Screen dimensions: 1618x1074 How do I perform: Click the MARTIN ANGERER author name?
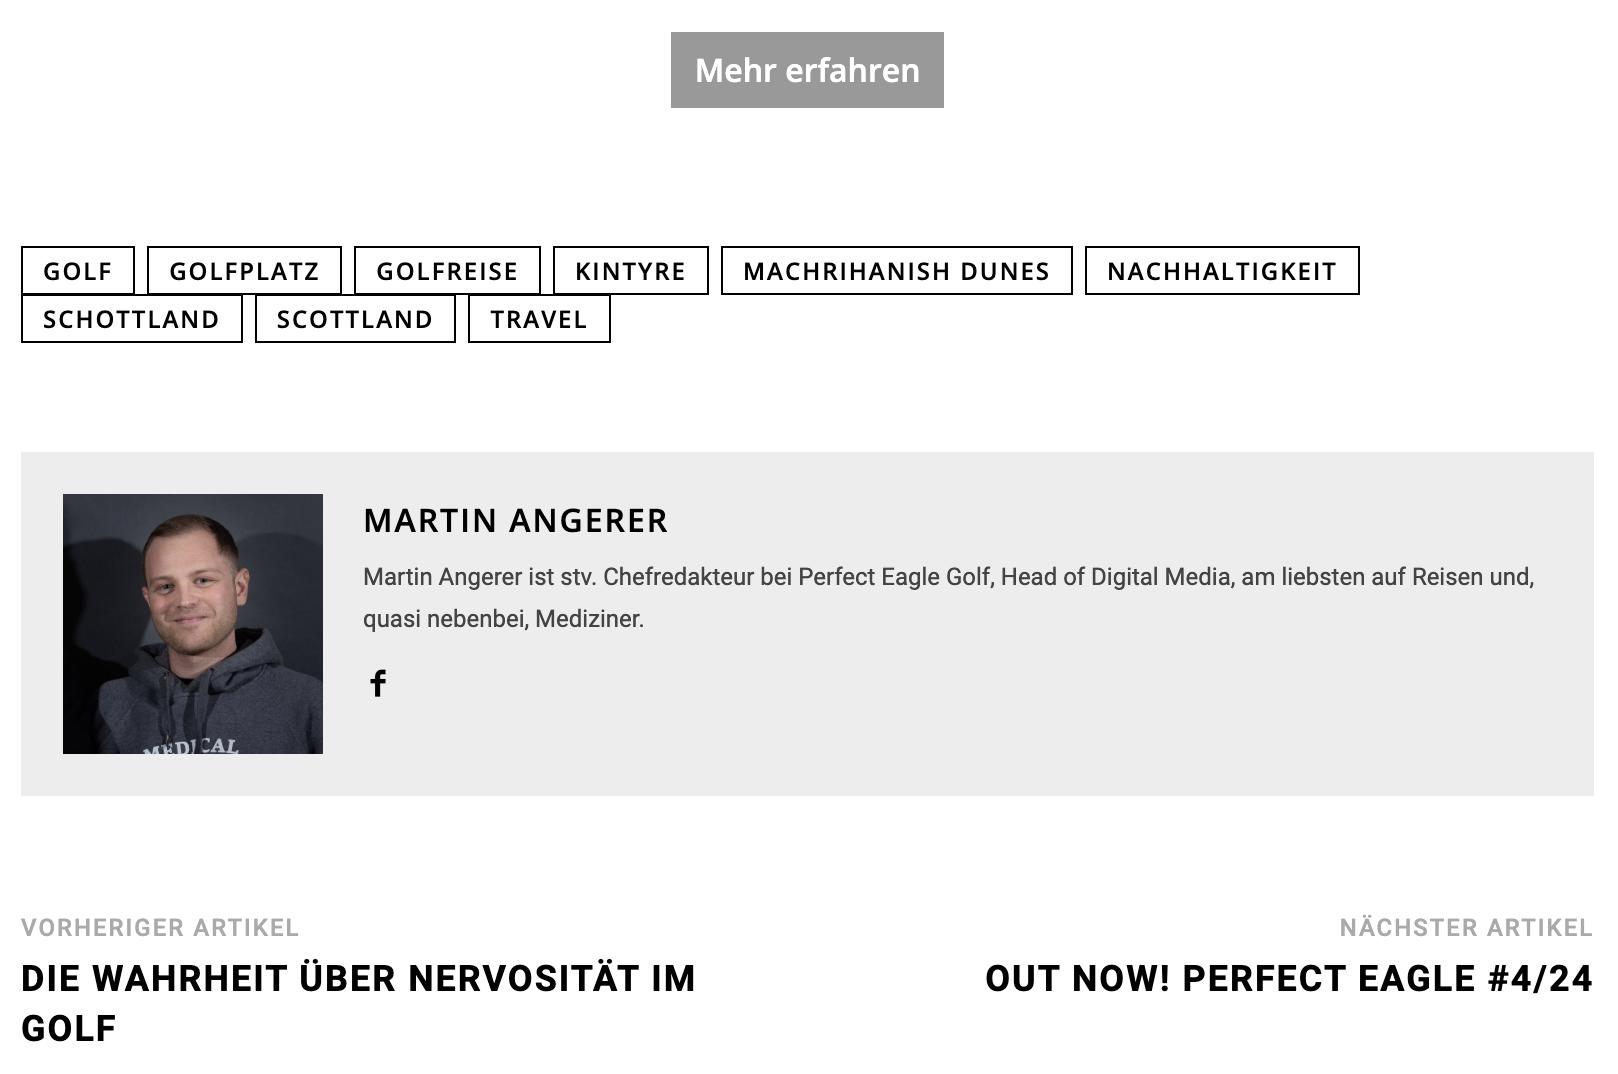tap(516, 521)
